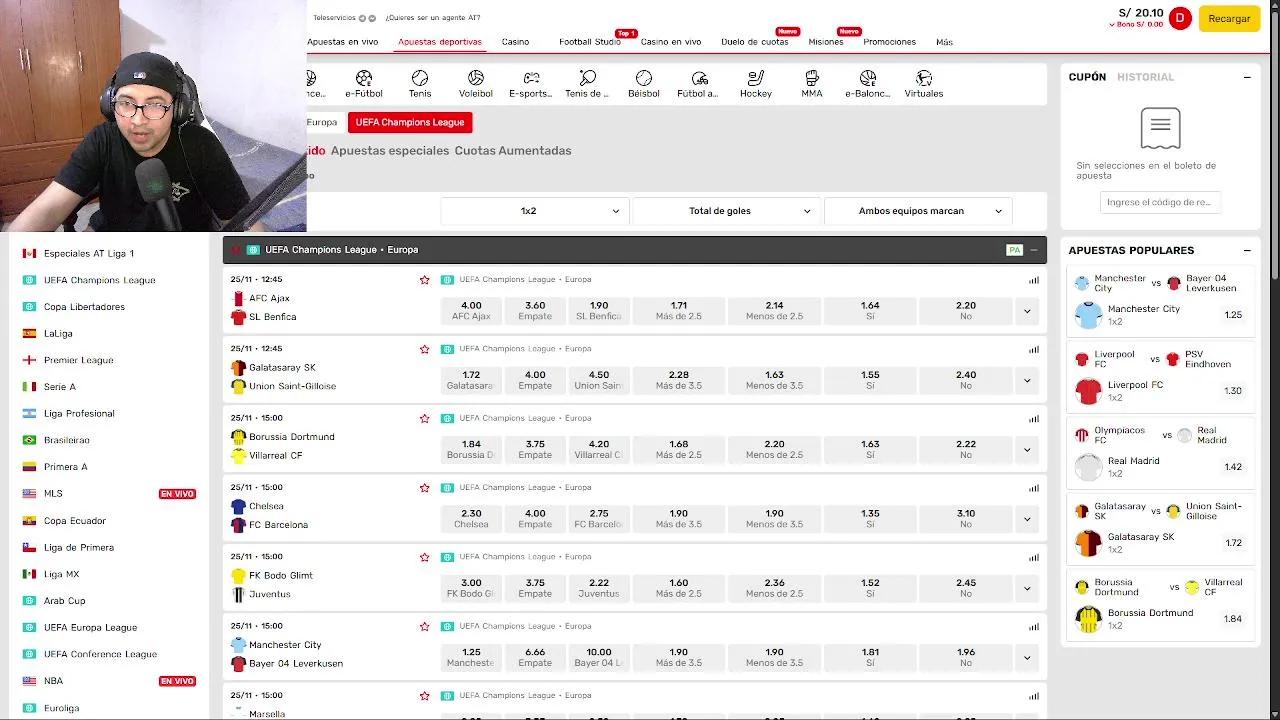
Task: Expand more markets for Ajax vs Benfica
Action: [1027, 311]
